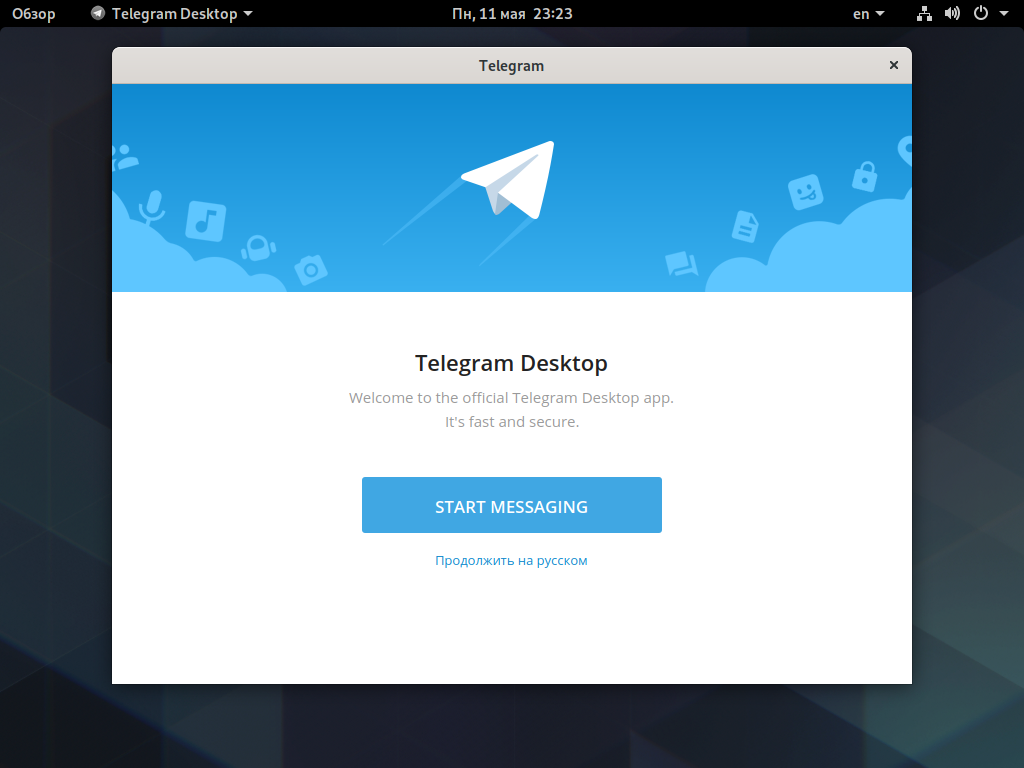This screenshot has height=768, width=1024.
Task: Click the power icon in top bar
Action: 981,13
